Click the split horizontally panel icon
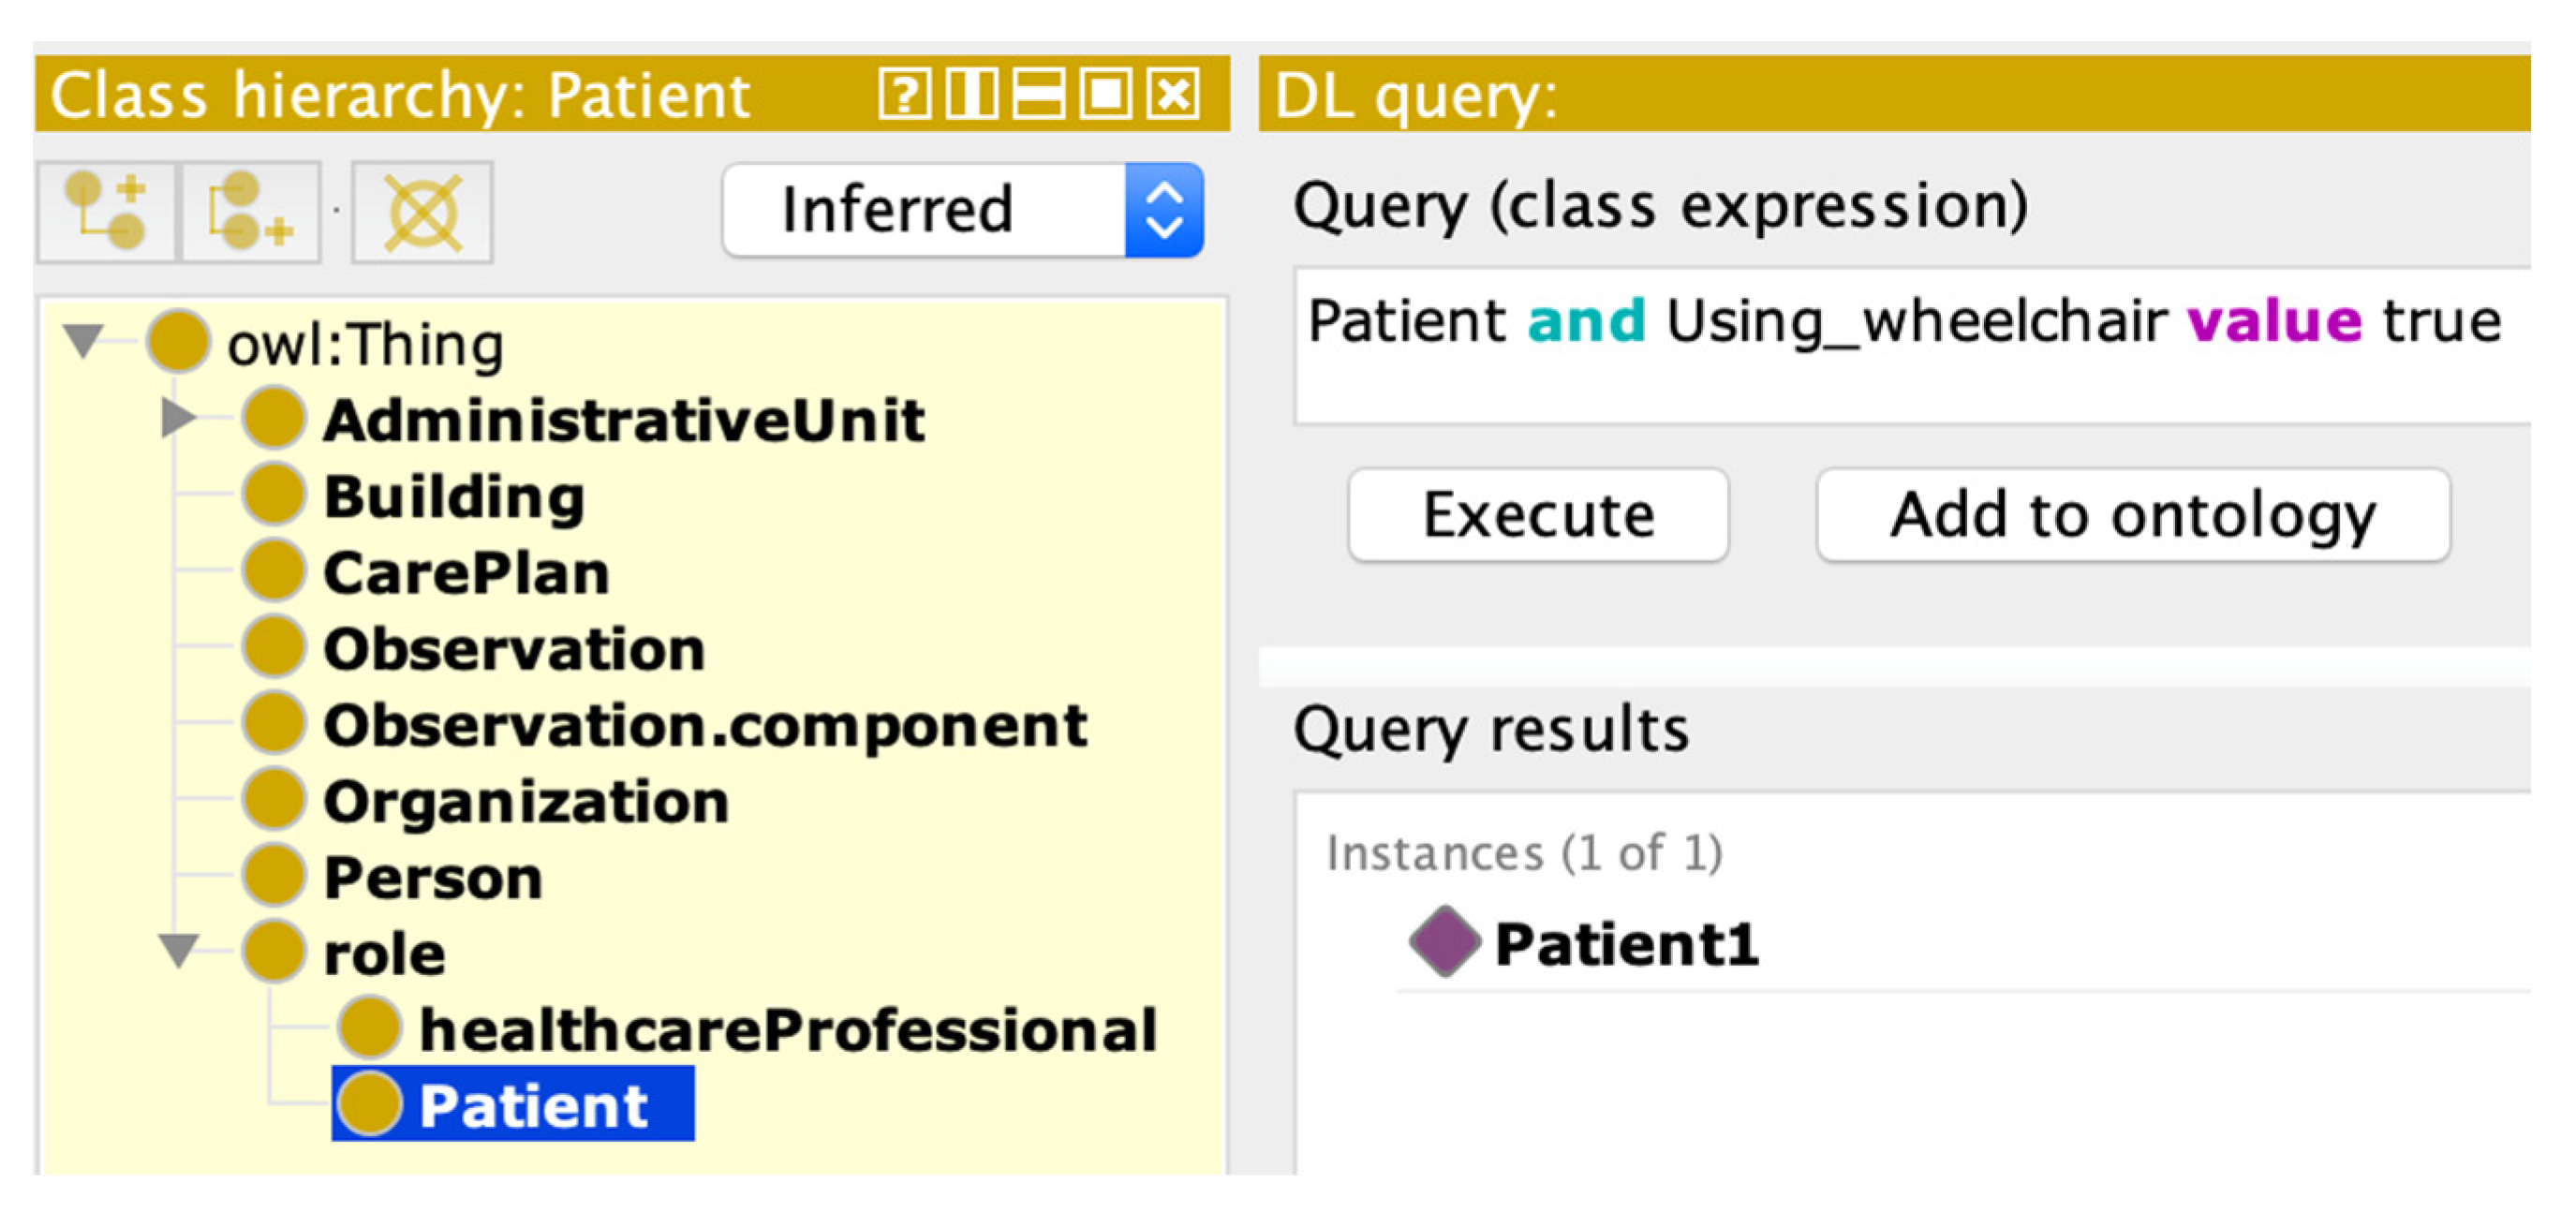 1038,95
